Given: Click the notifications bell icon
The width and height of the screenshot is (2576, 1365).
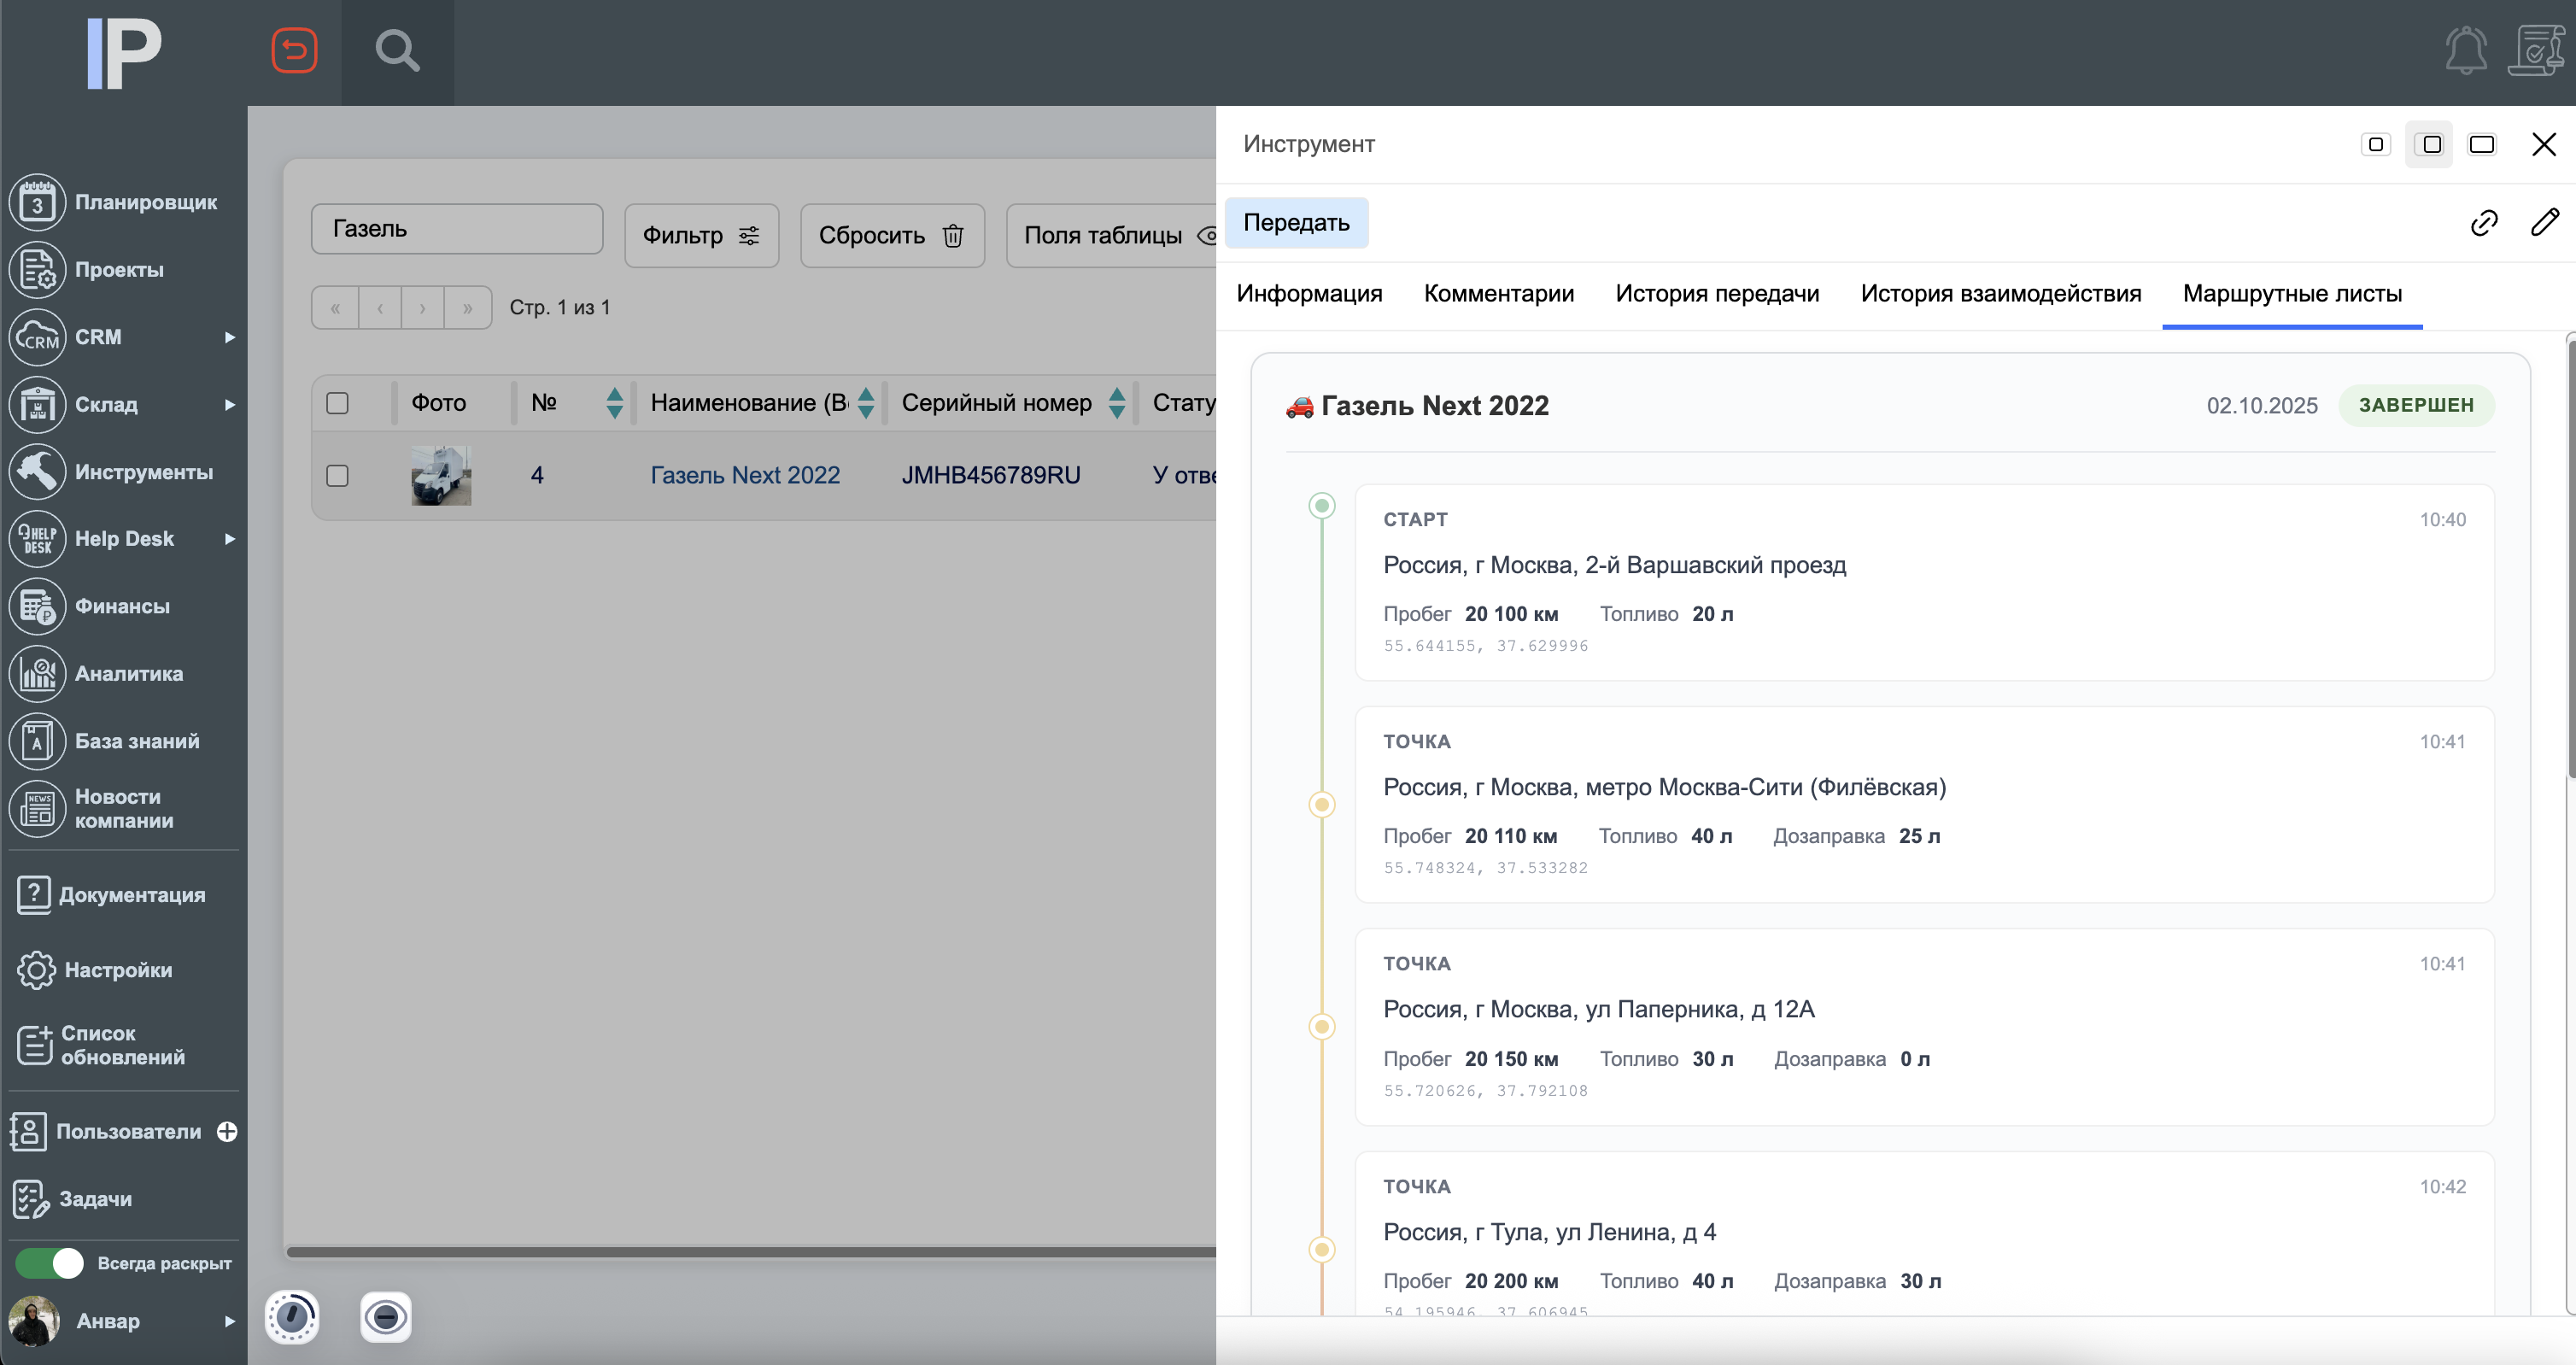Looking at the screenshot, I should pos(2466,49).
